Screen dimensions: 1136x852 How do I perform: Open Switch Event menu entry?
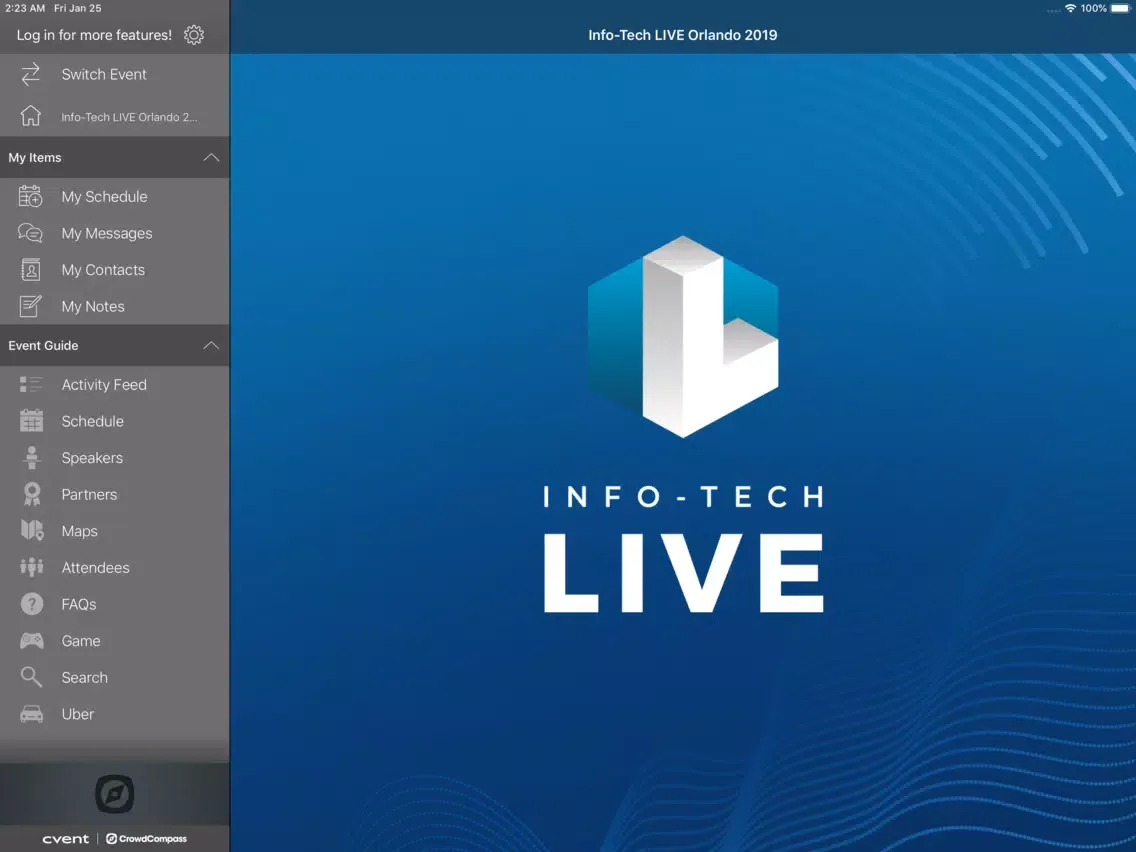click(x=114, y=75)
